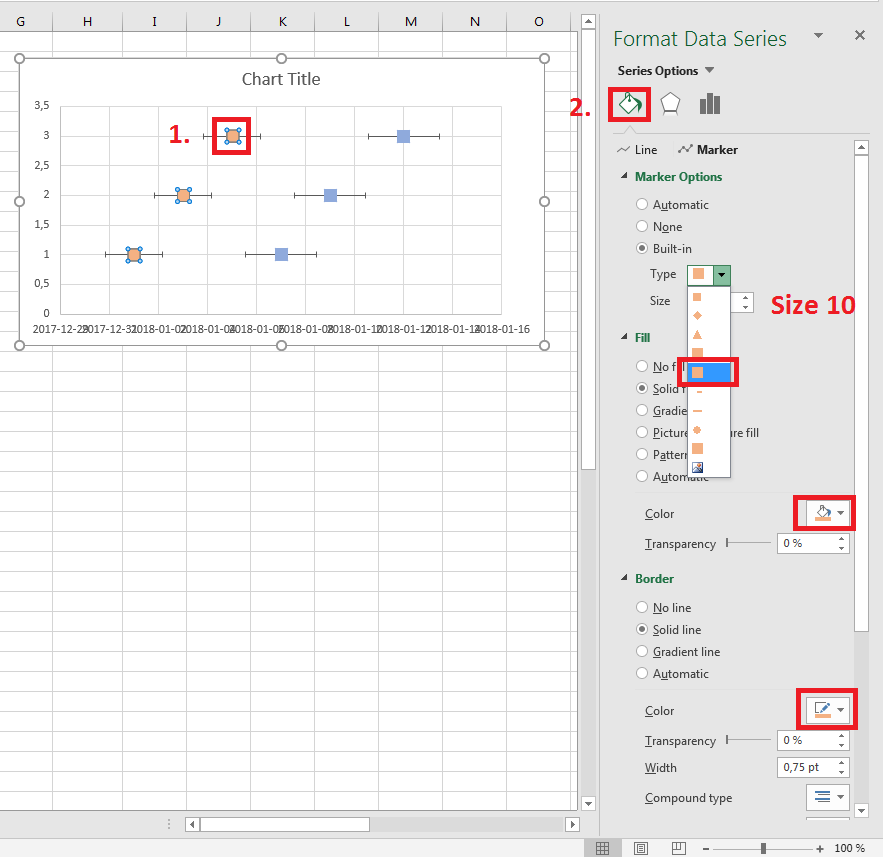Zoom out with the minus button
Screen dimensions: 883x857
click(706, 848)
